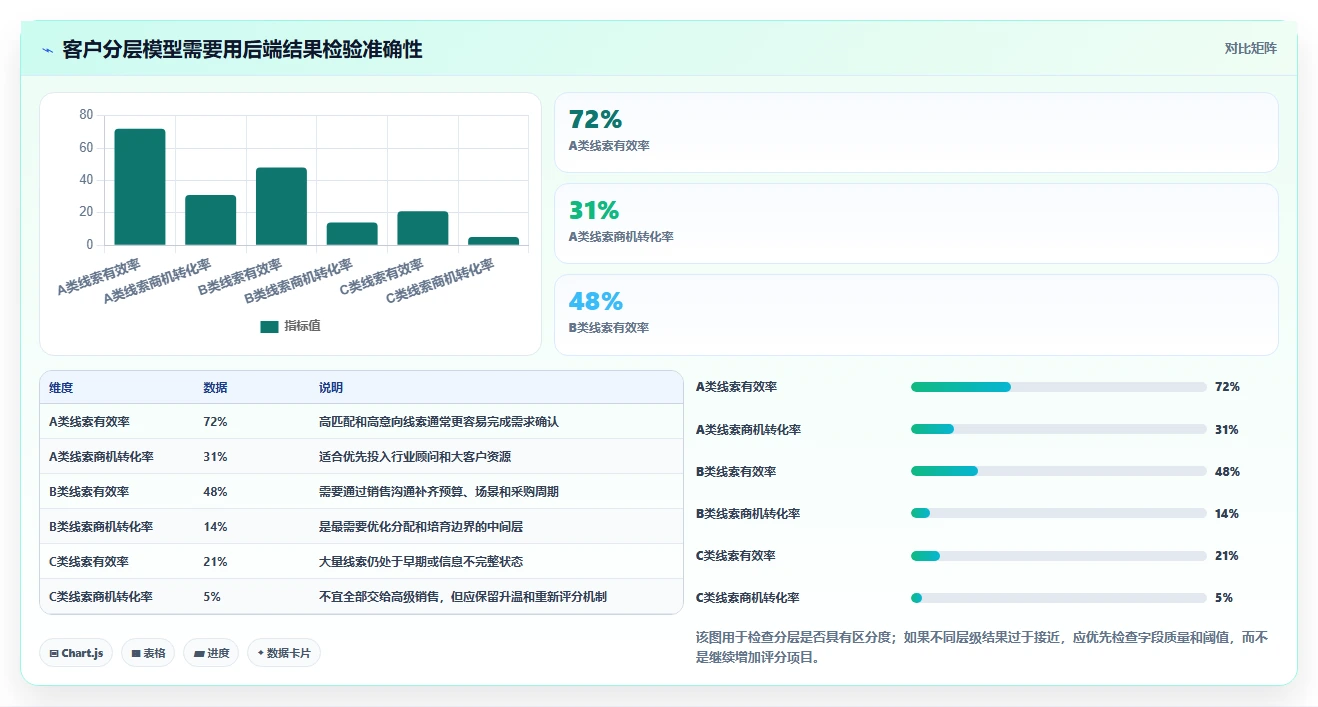Screen dimensions: 1318x707
Task: Click the 31% value in the table
Action: click(215, 457)
